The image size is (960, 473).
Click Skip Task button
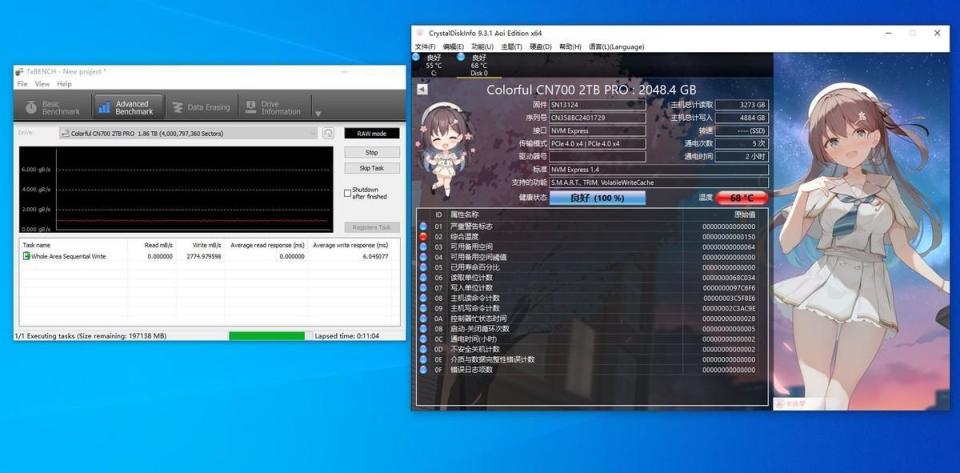coord(372,168)
